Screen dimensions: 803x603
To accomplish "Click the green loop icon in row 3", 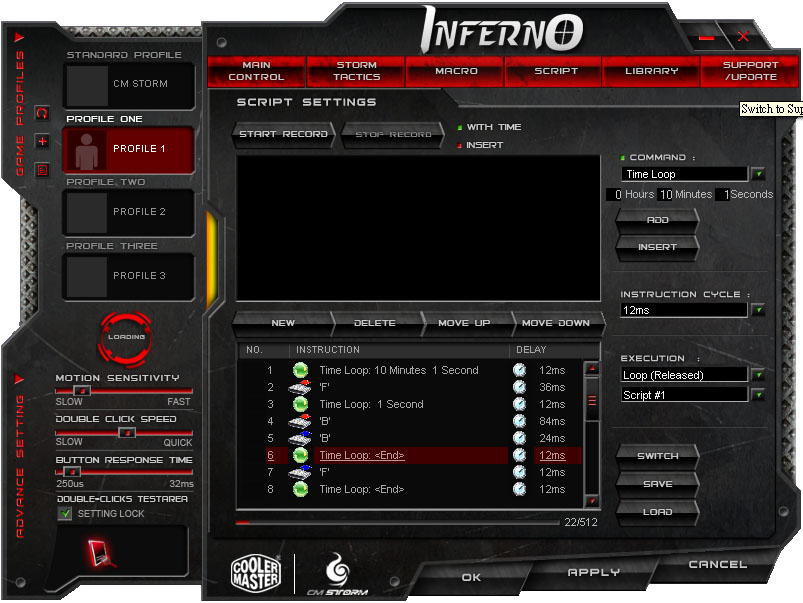I will [x=300, y=404].
